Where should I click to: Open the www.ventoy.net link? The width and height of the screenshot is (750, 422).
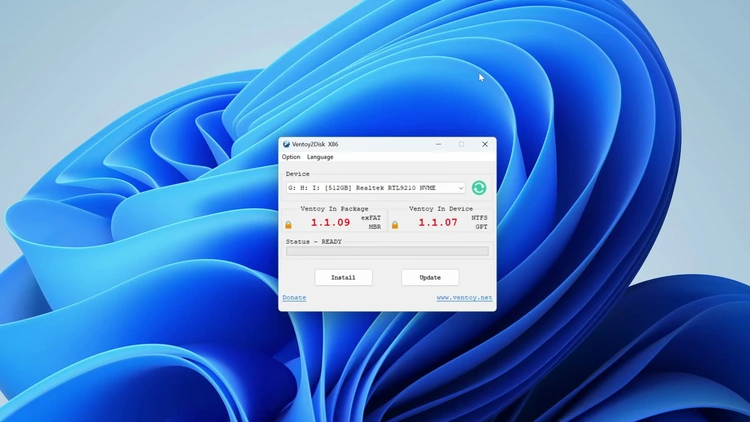464,298
